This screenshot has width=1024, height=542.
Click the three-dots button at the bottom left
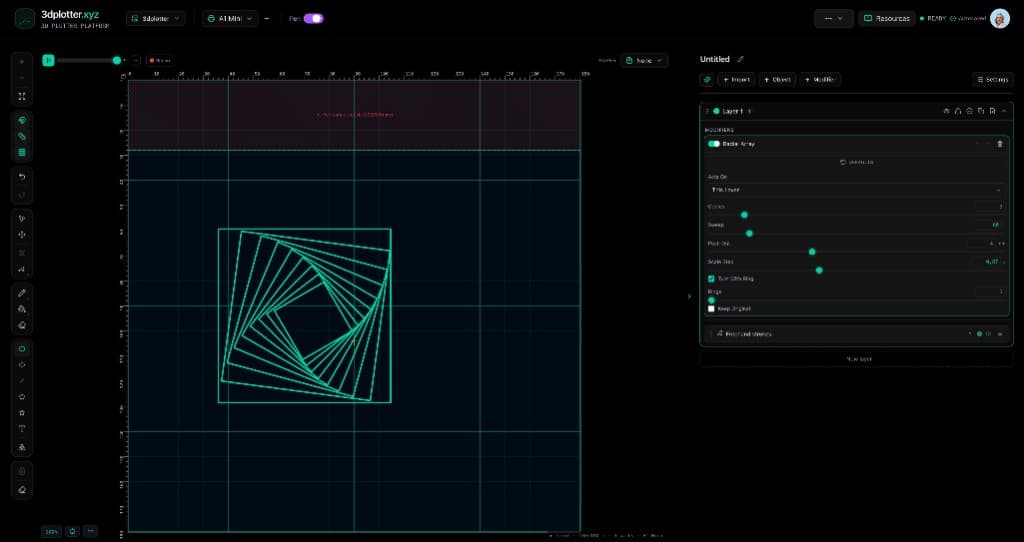click(x=91, y=532)
